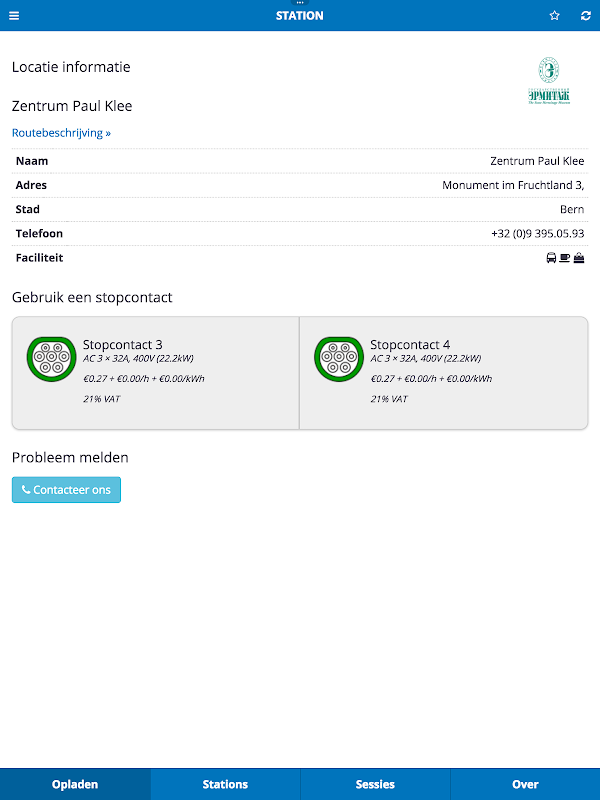Click the Gebruik een stopcontact heading
The height and width of the screenshot is (800, 600).
pos(92,297)
